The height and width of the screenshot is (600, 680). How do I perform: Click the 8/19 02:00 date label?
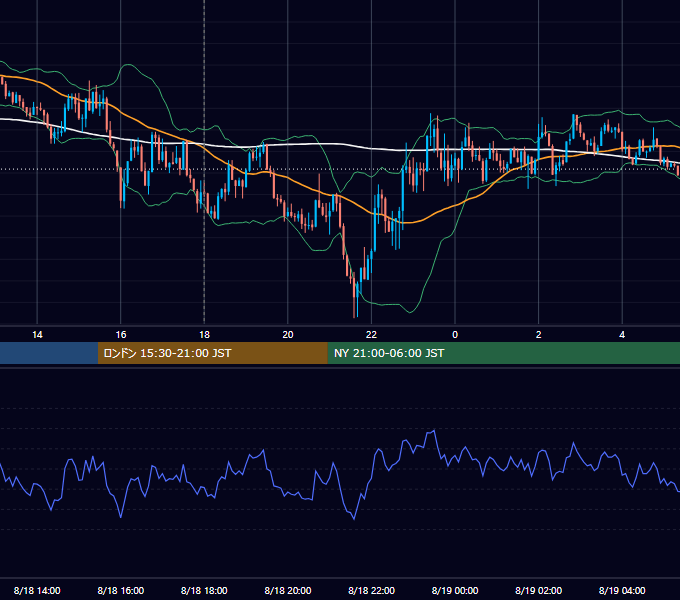coord(539,590)
